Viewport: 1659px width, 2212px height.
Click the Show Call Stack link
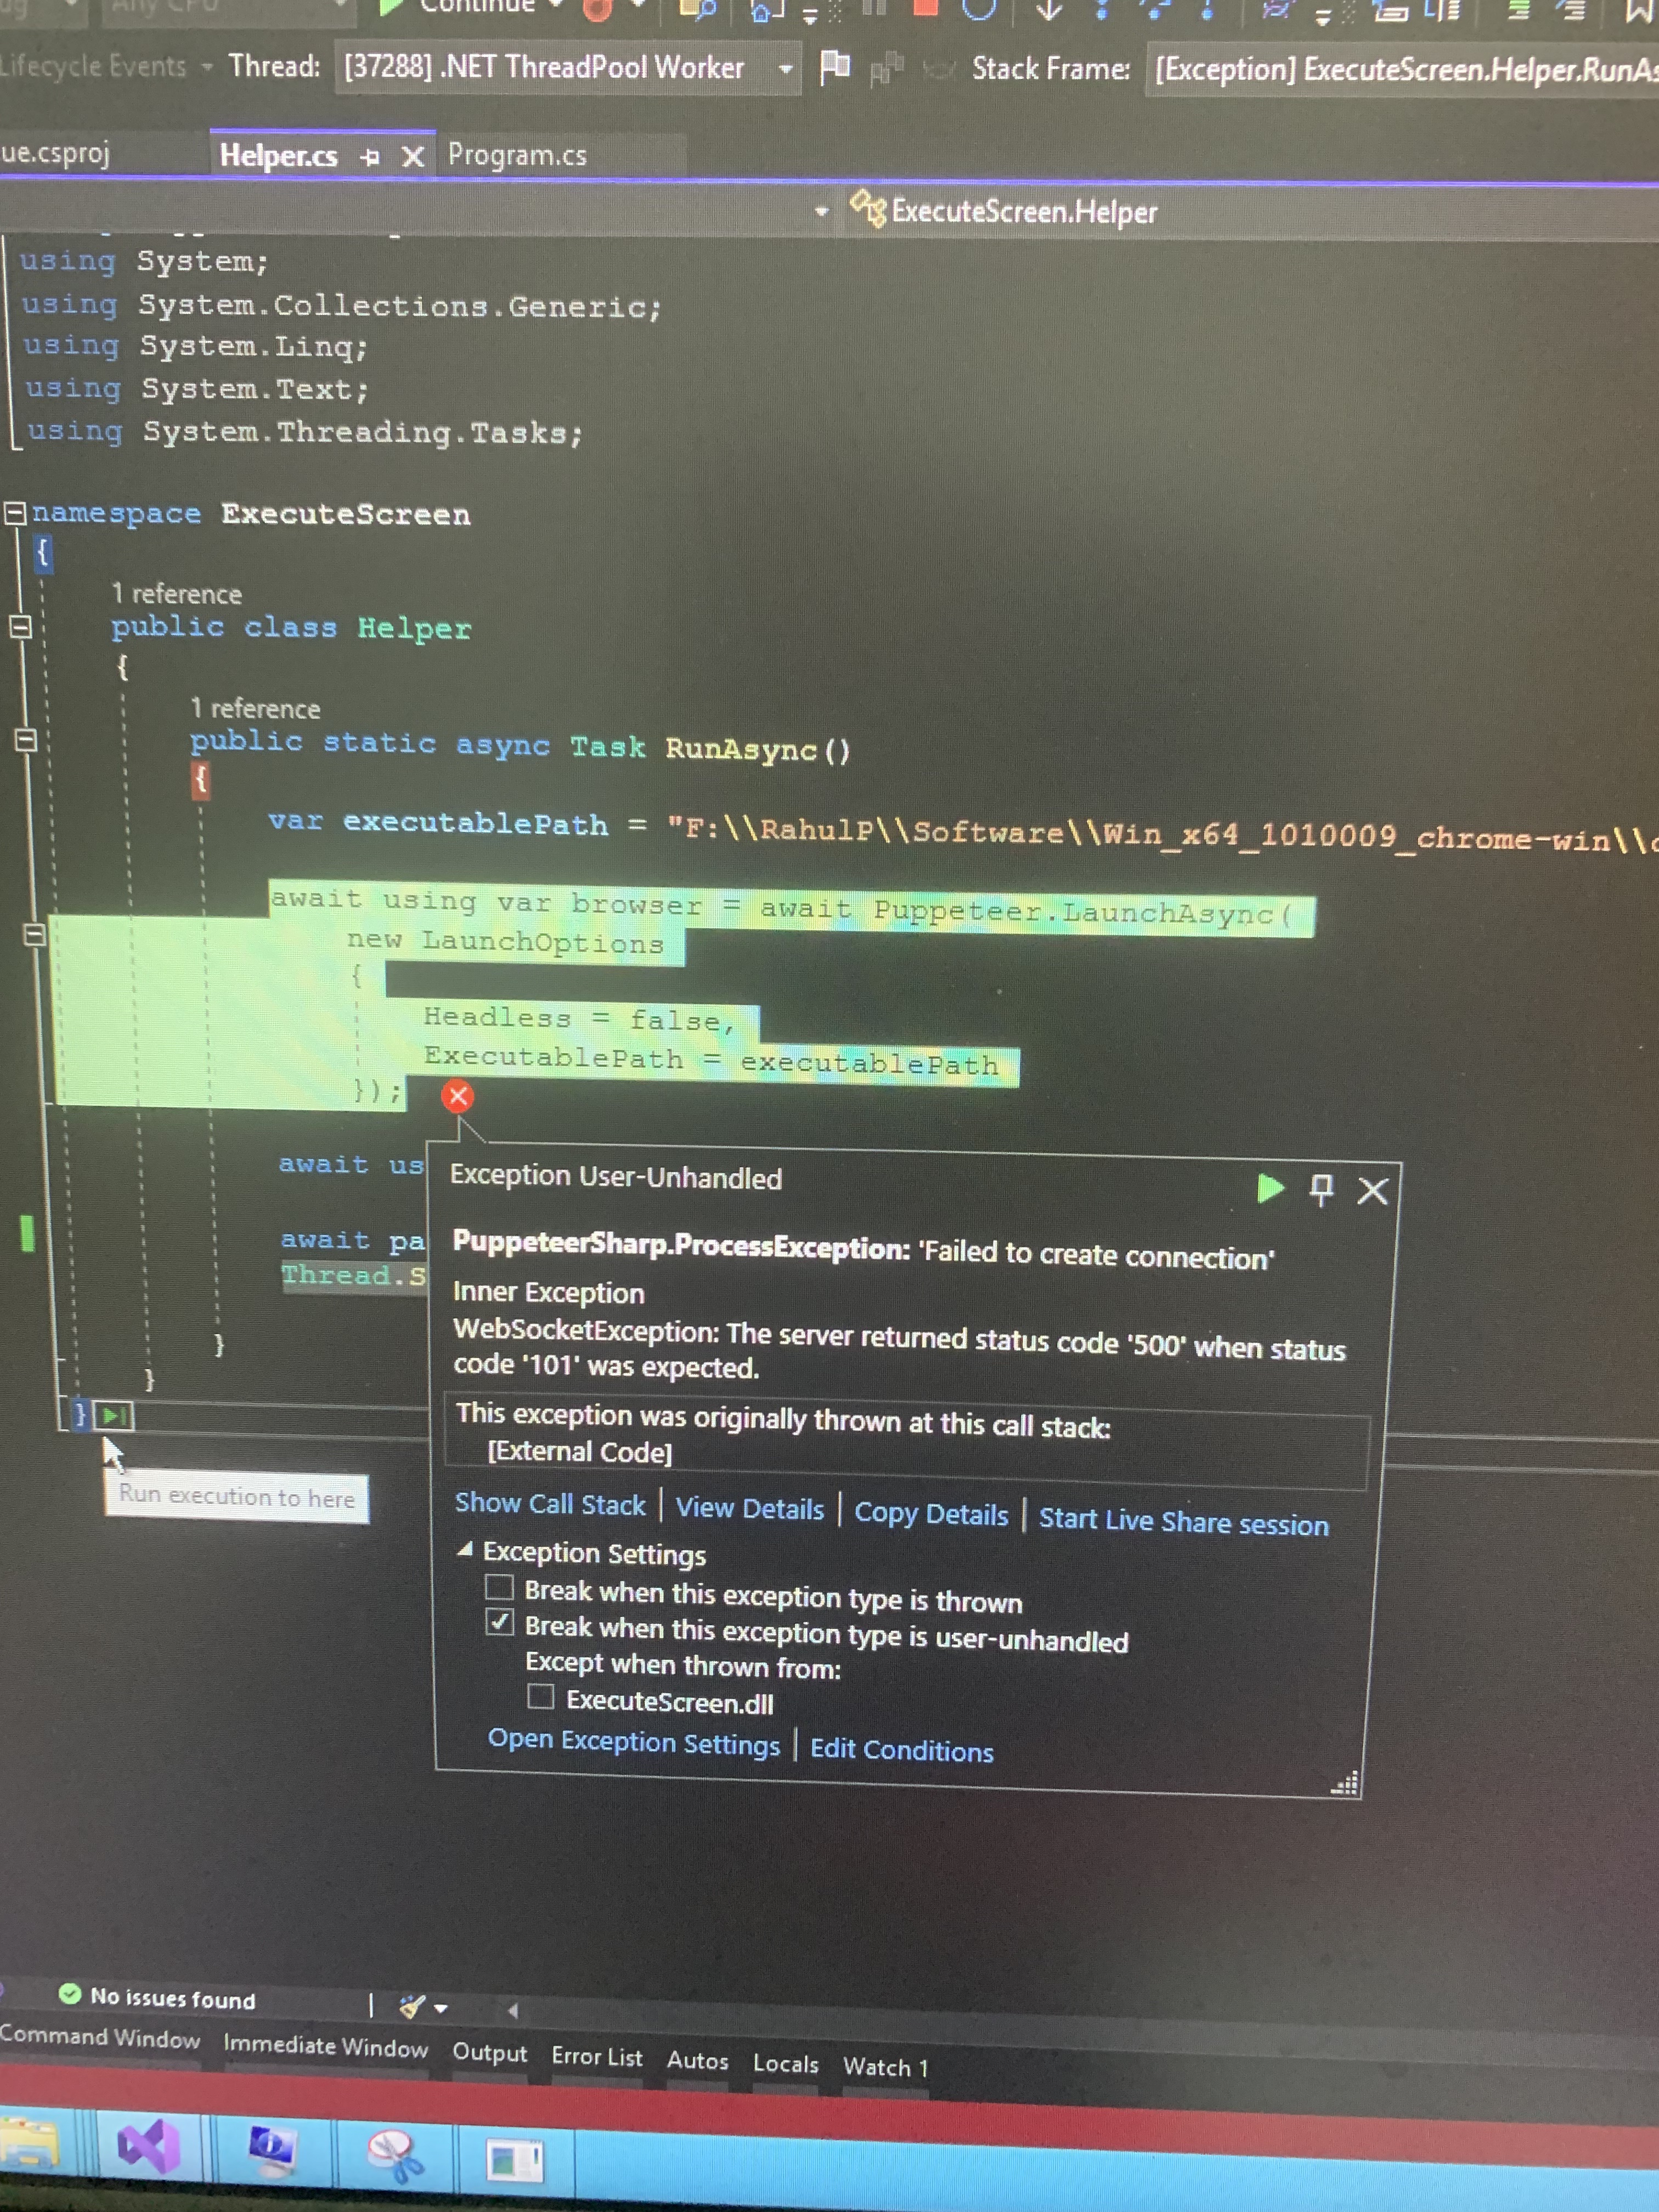[x=550, y=1504]
